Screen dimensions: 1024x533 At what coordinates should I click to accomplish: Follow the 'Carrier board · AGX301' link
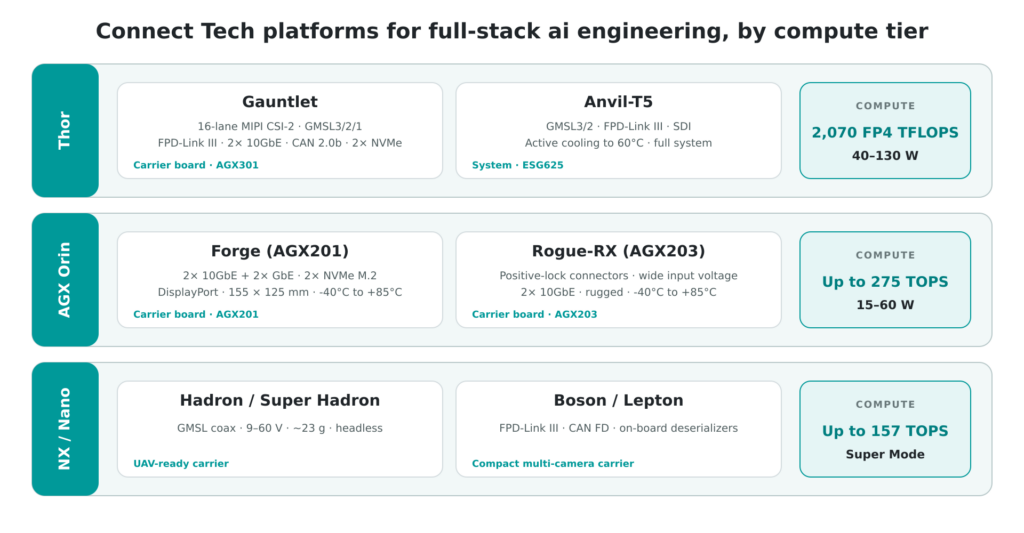[x=196, y=165]
